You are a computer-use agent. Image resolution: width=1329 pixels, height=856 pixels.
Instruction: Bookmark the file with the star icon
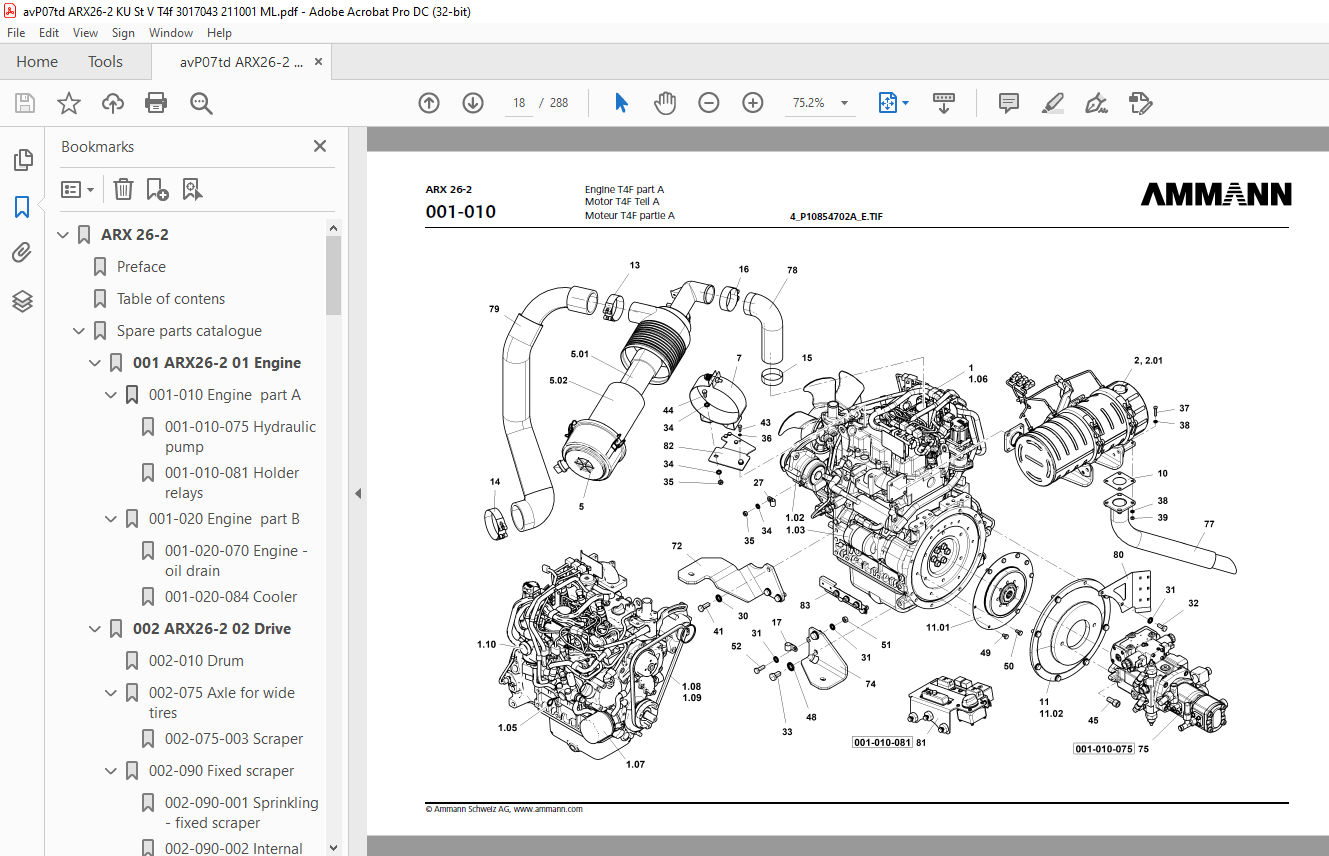[x=69, y=103]
